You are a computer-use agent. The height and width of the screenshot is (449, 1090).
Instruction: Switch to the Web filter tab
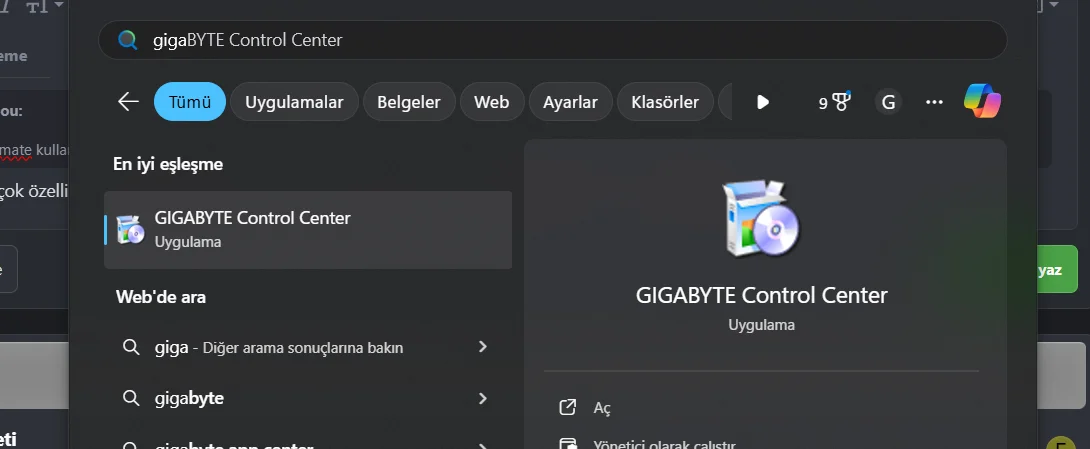[x=491, y=102]
